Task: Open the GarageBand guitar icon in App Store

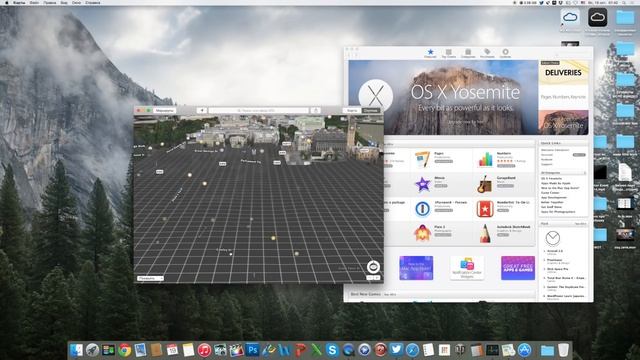Action: pos(485,184)
